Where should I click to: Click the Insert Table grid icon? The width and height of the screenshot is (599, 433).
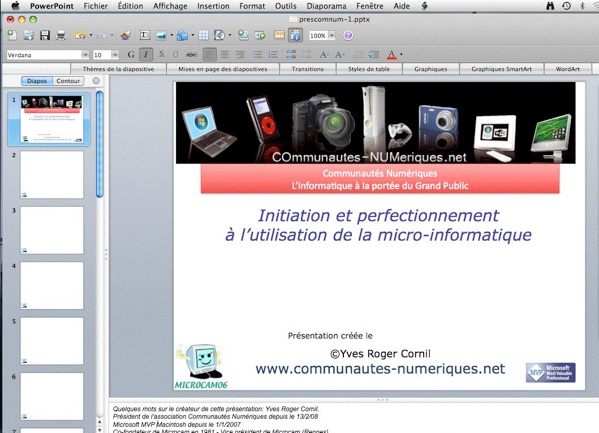click(203, 36)
